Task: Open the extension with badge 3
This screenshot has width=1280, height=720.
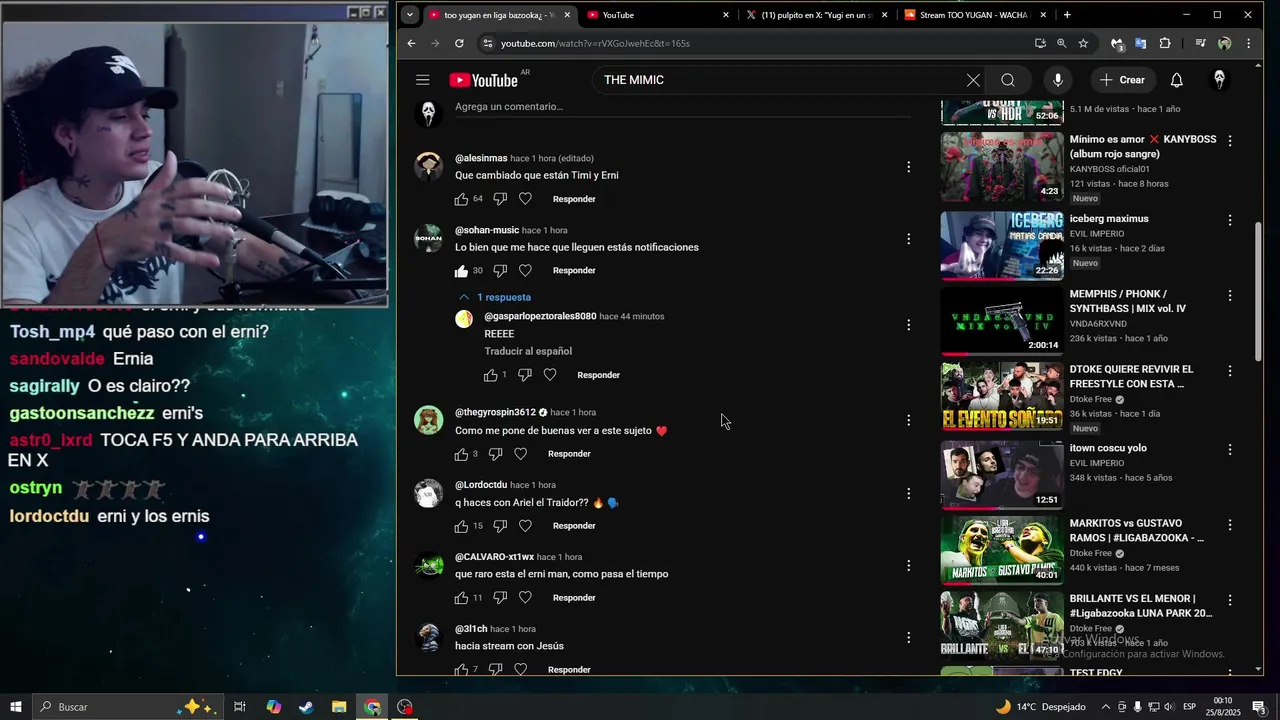Action: coord(1117,44)
